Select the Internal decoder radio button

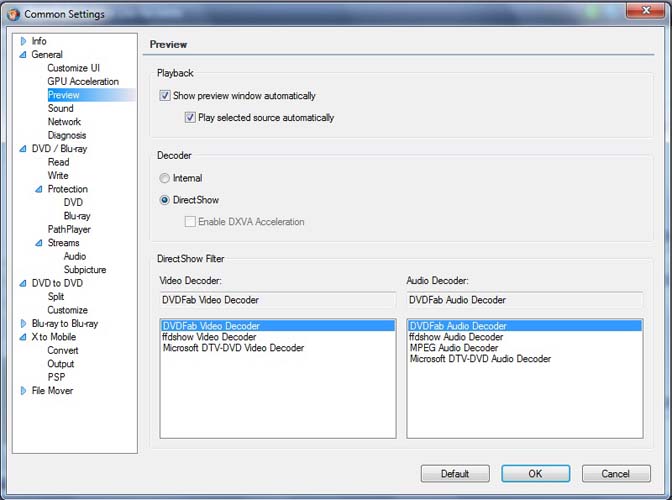pyautogui.click(x=165, y=178)
